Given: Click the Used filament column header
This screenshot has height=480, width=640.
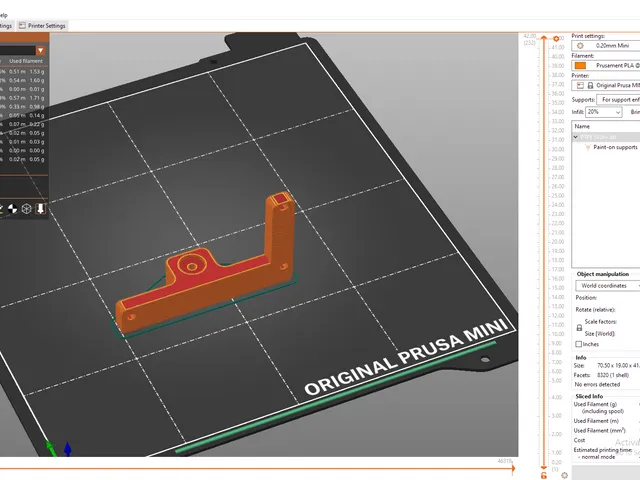Looking at the screenshot, I should coord(26,61).
